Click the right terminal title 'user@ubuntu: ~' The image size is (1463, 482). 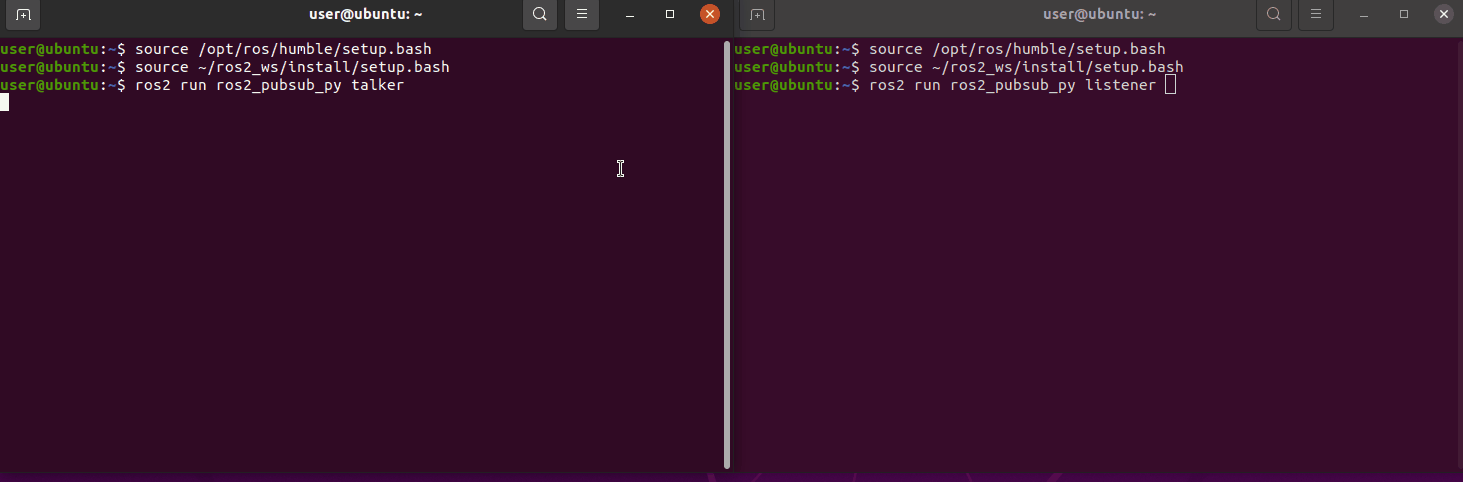(x=1099, y=14)
